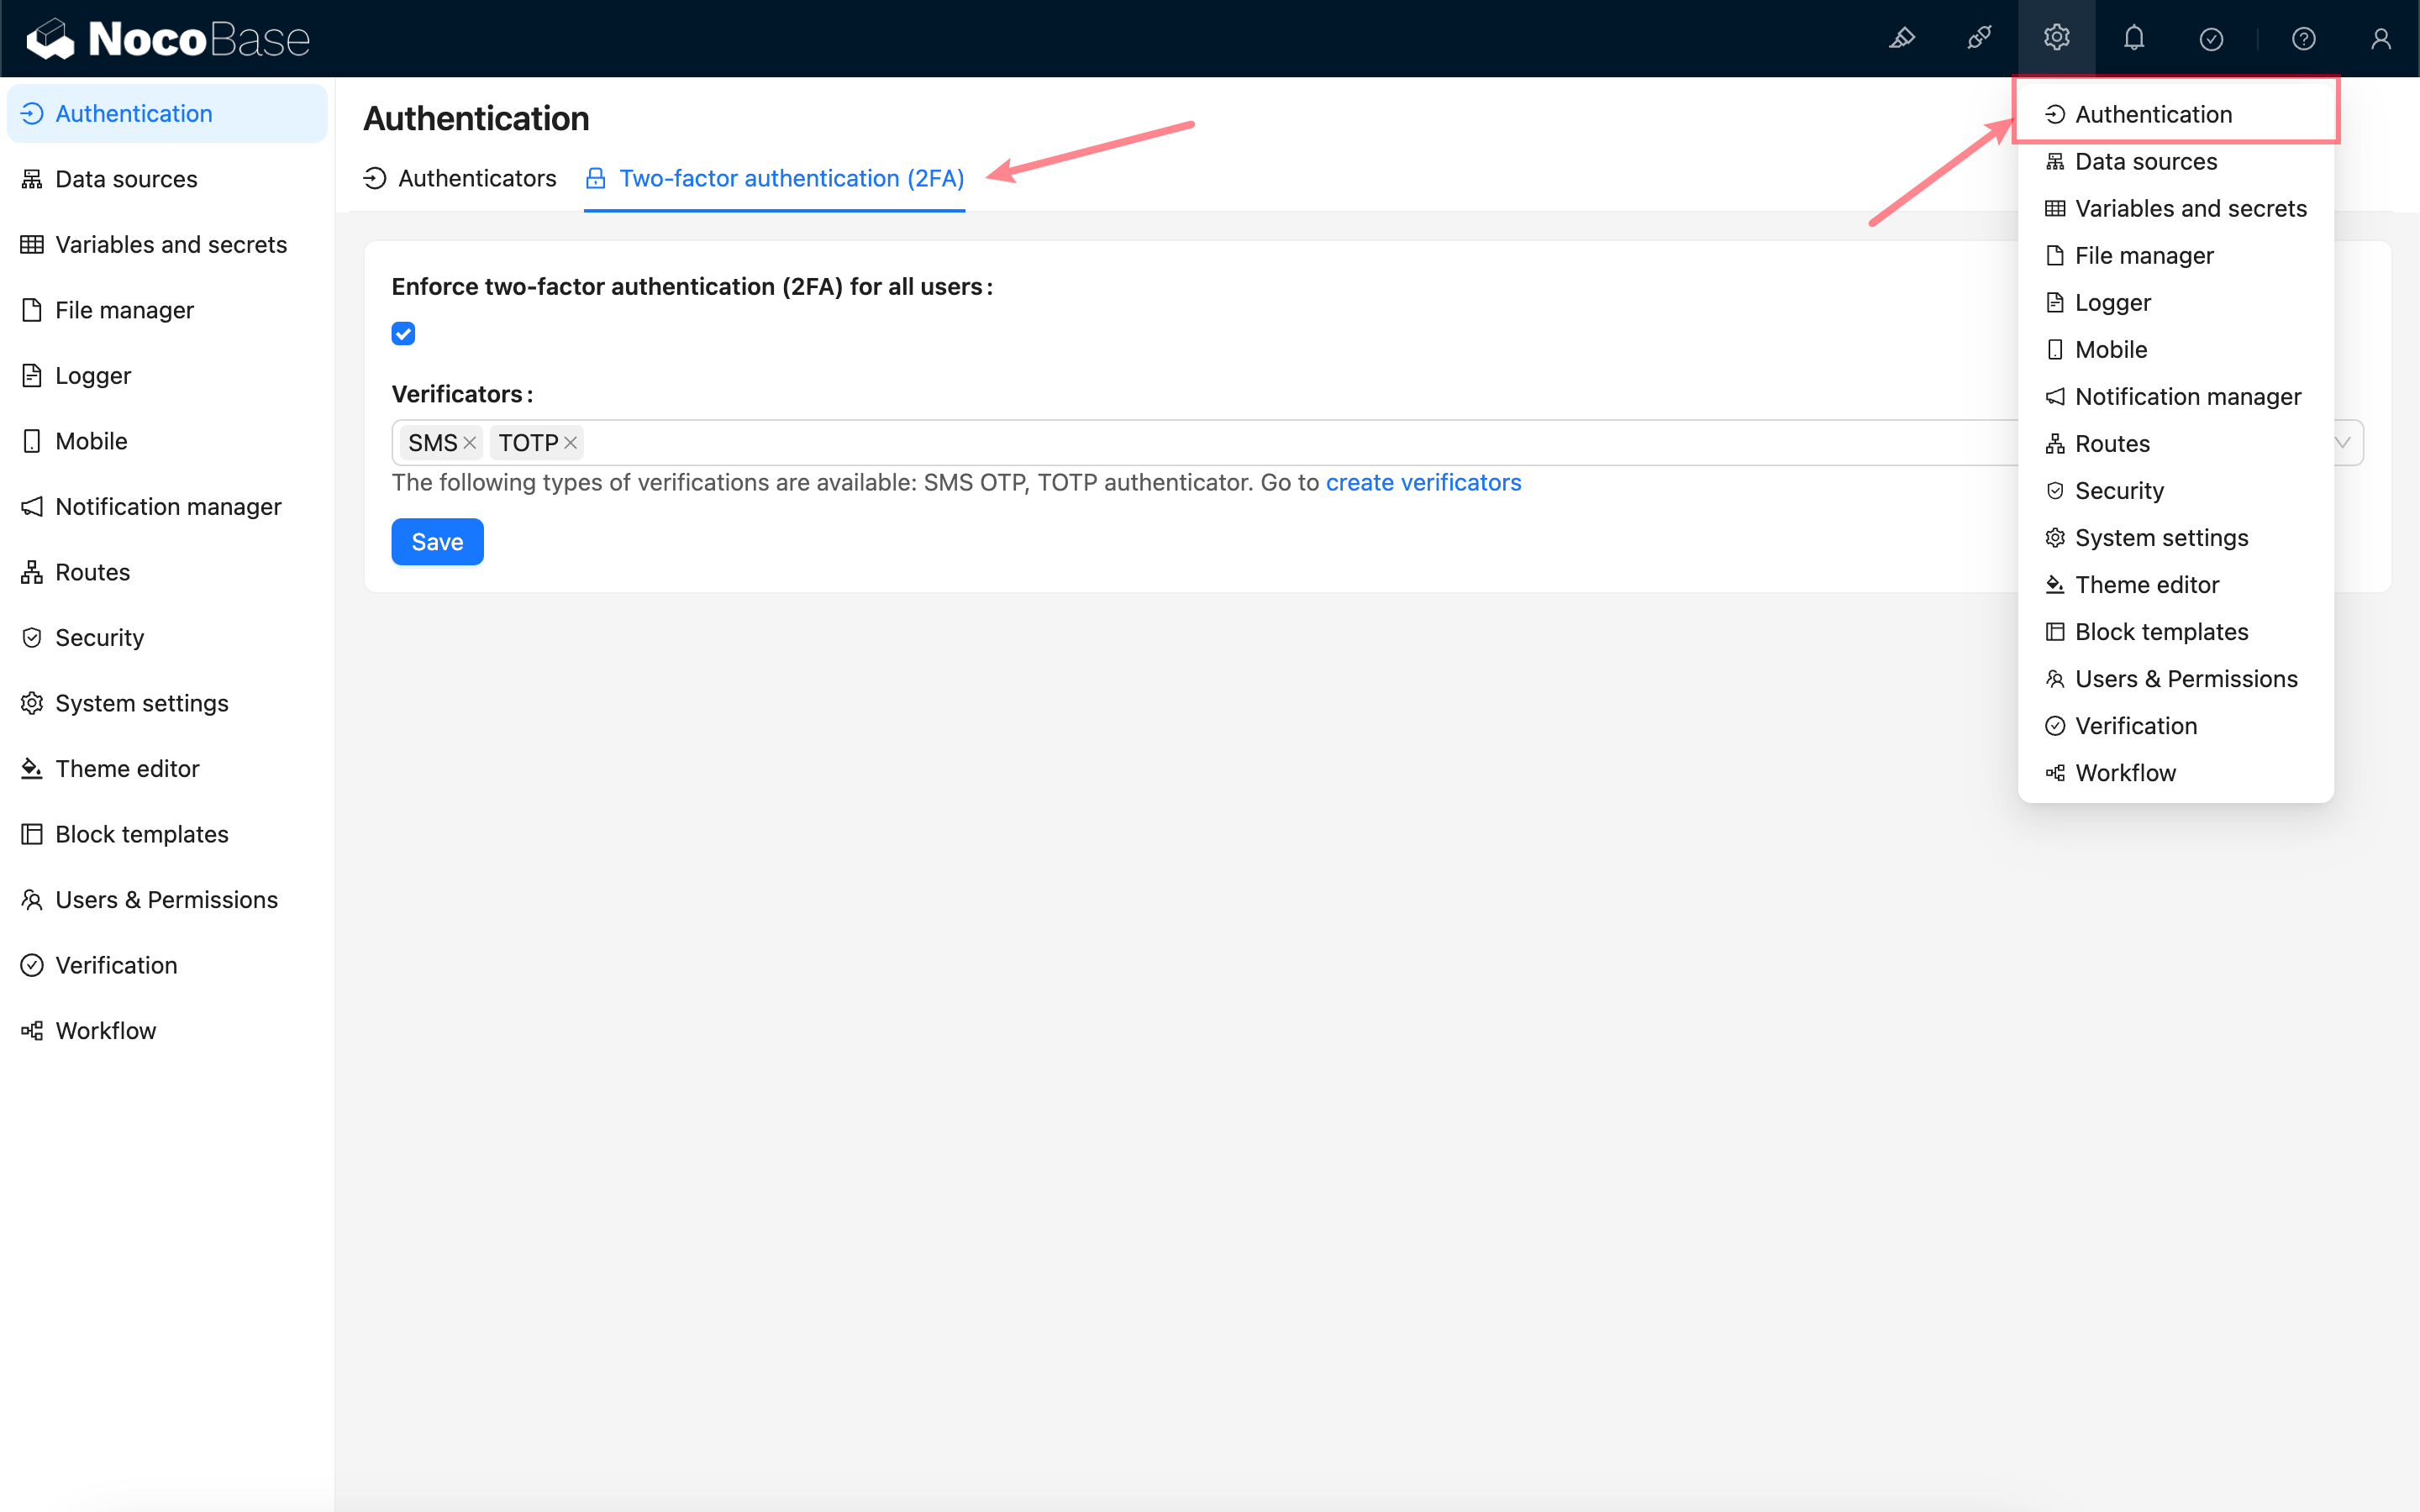Remove the SMS verificator tag
This screenshot has height=1512, width=2420.
[470, 443]
